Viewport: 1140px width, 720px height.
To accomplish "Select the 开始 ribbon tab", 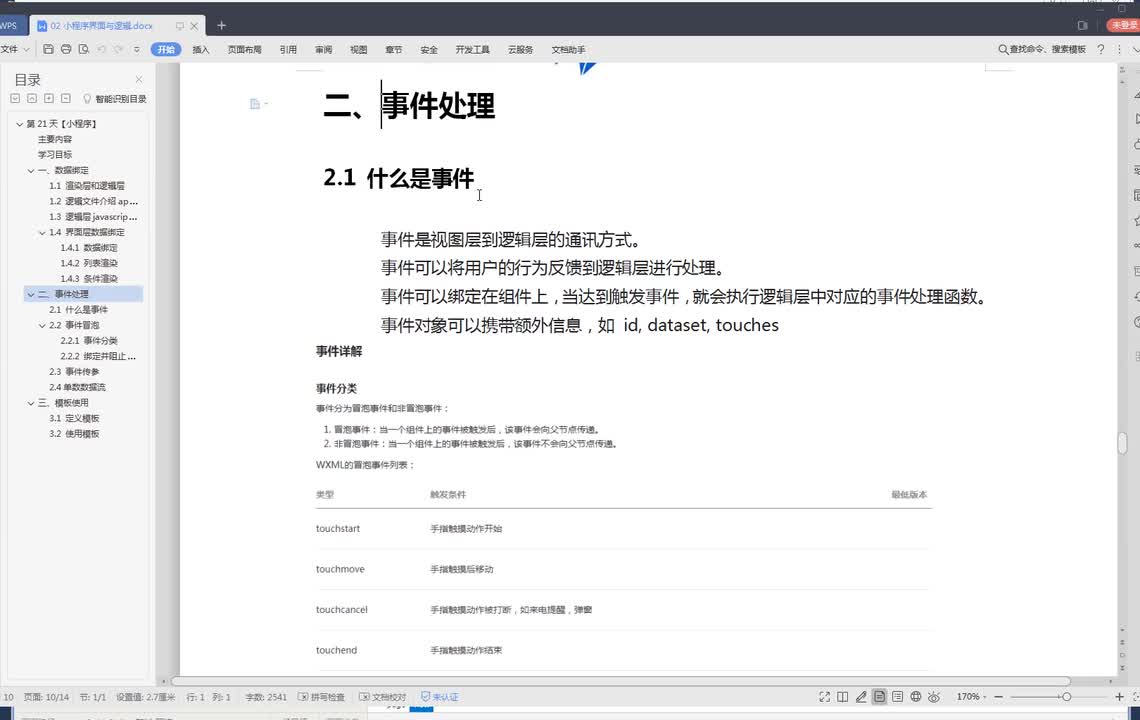I will tap(166, 49).
